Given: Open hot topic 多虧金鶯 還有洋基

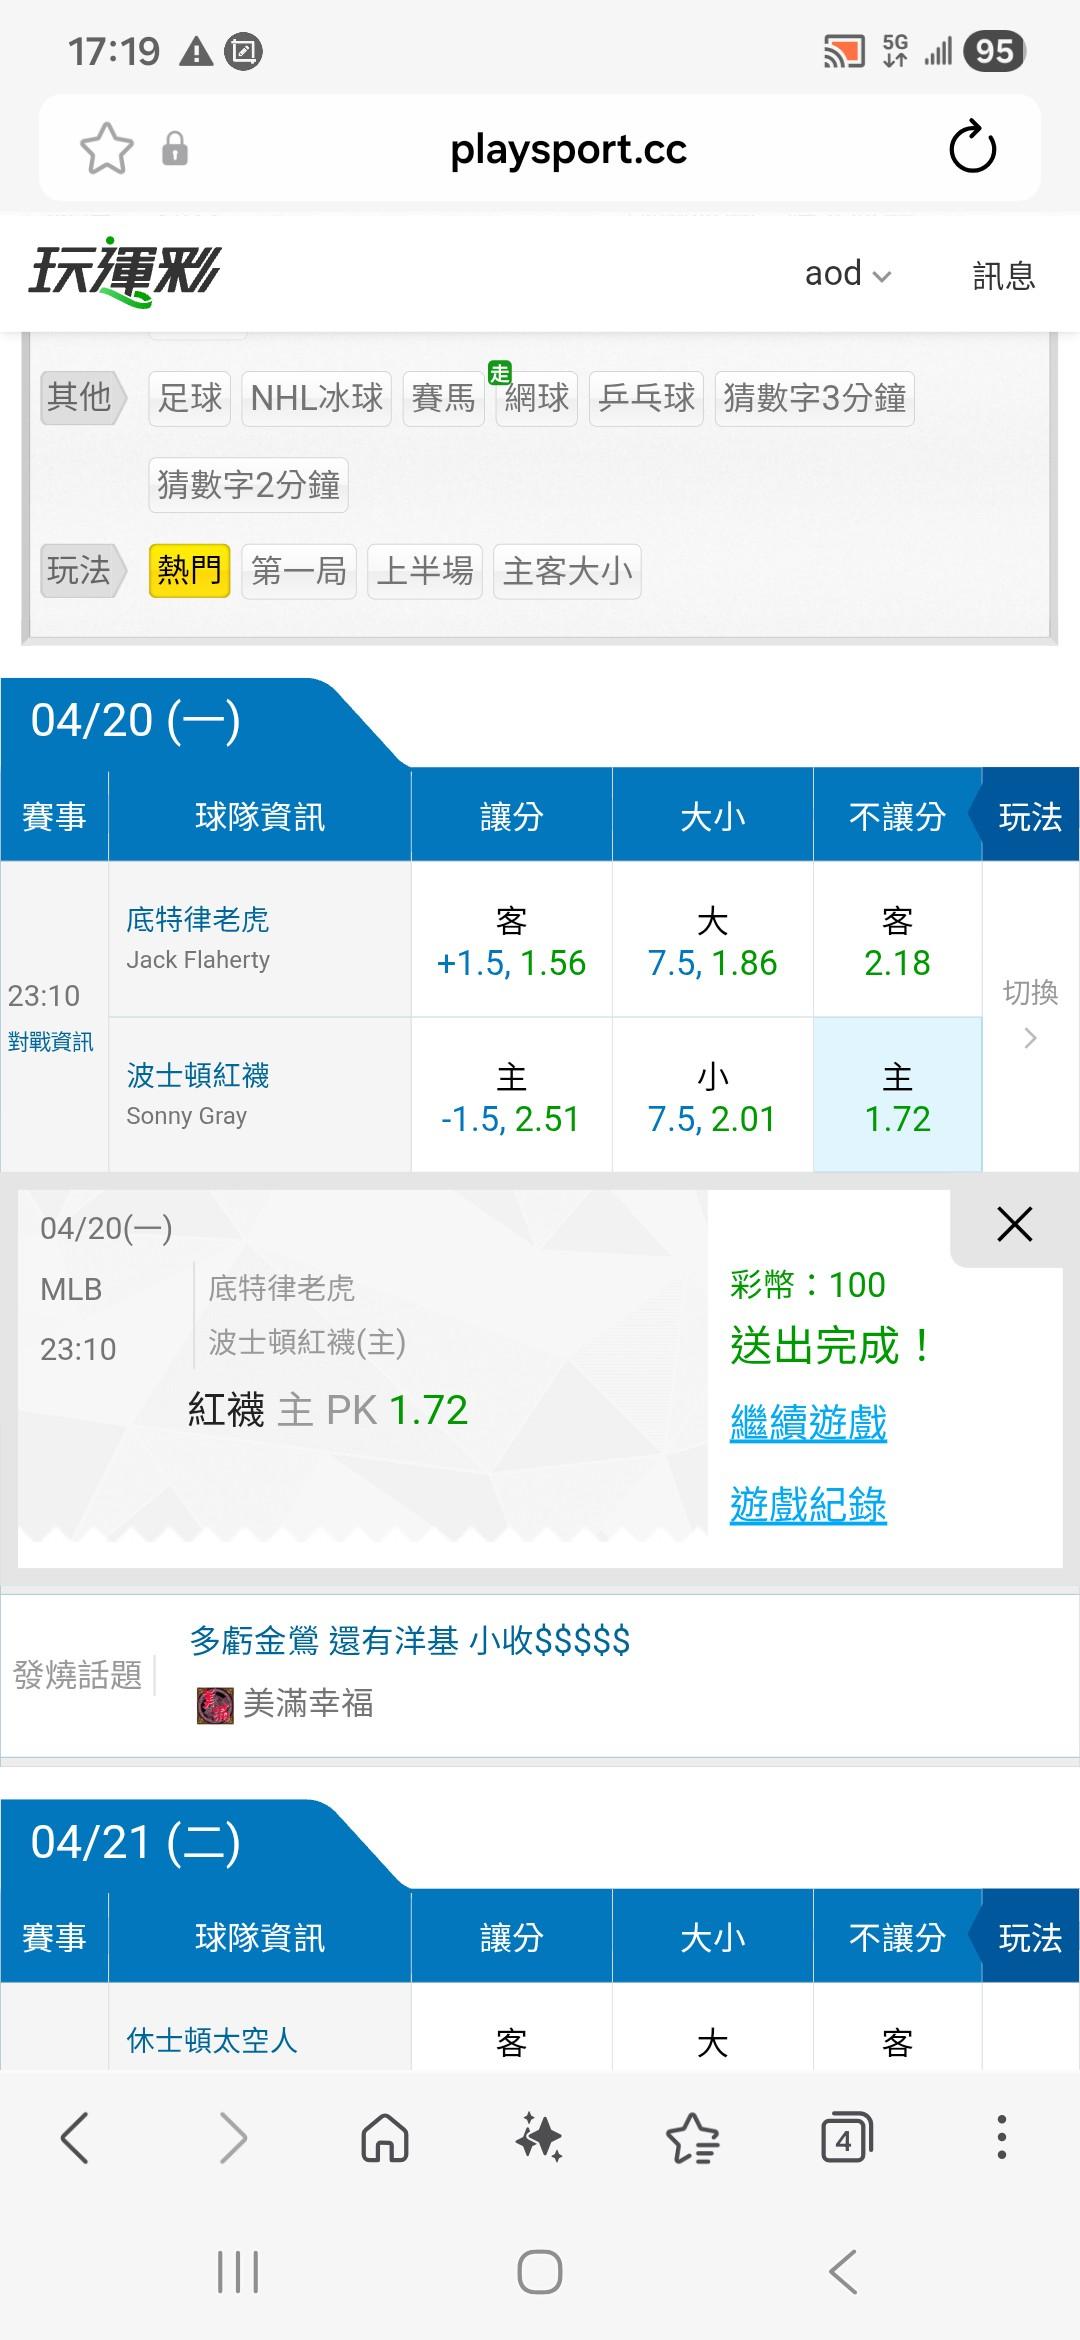Looking at the screenshot, I should click(x=410, y=1640).
